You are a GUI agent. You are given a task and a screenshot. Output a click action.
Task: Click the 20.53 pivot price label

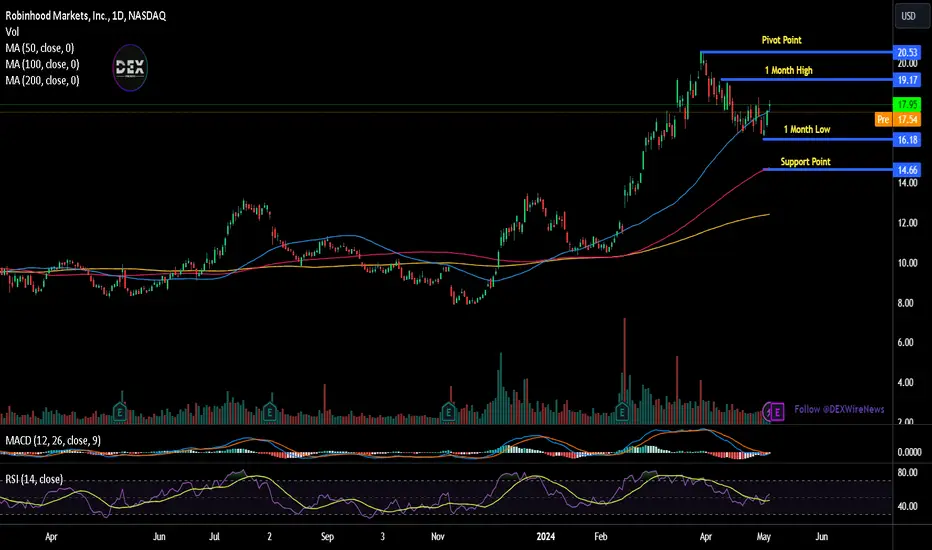click(x=907, y=52)
